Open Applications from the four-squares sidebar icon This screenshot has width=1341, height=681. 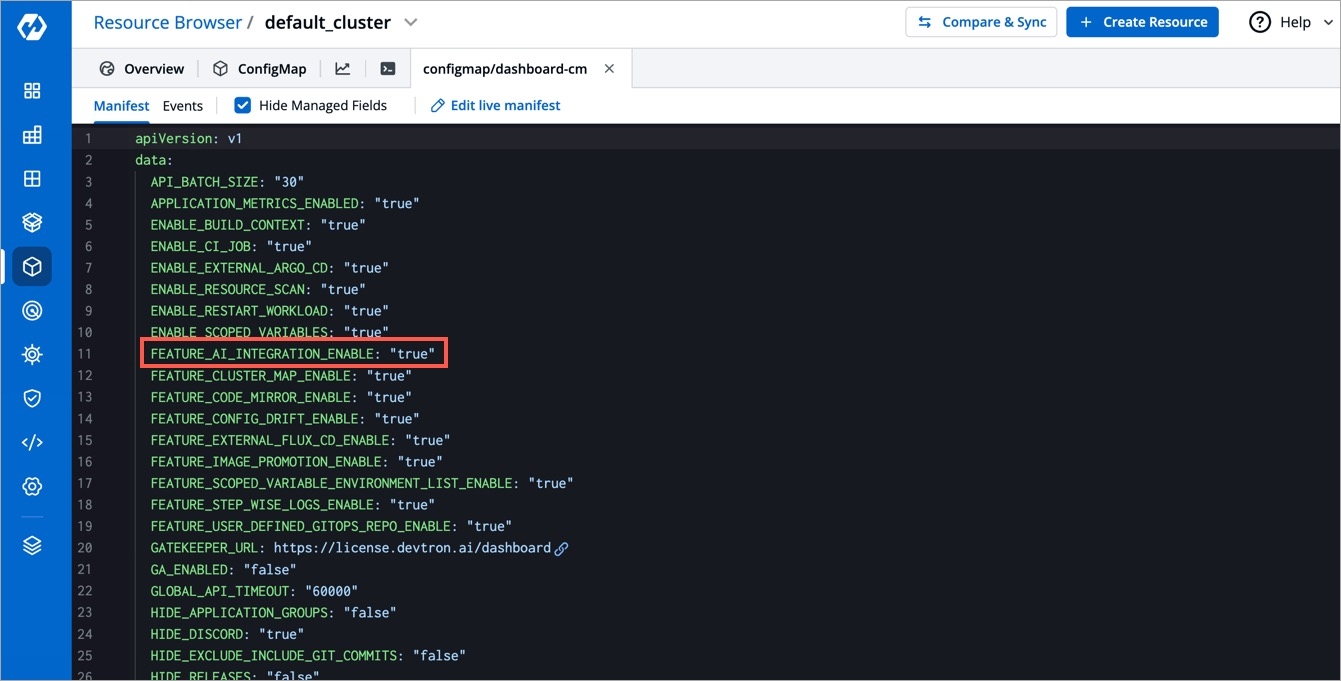tap(32, 91)
